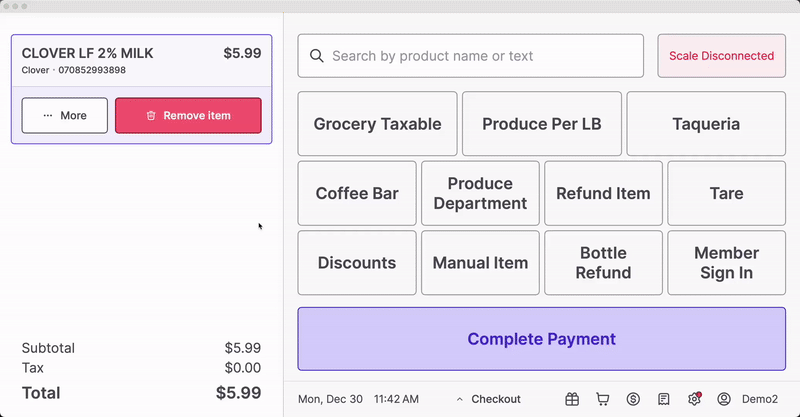Open the shopping cart icon
800x417 pixels.
point(603,399)
